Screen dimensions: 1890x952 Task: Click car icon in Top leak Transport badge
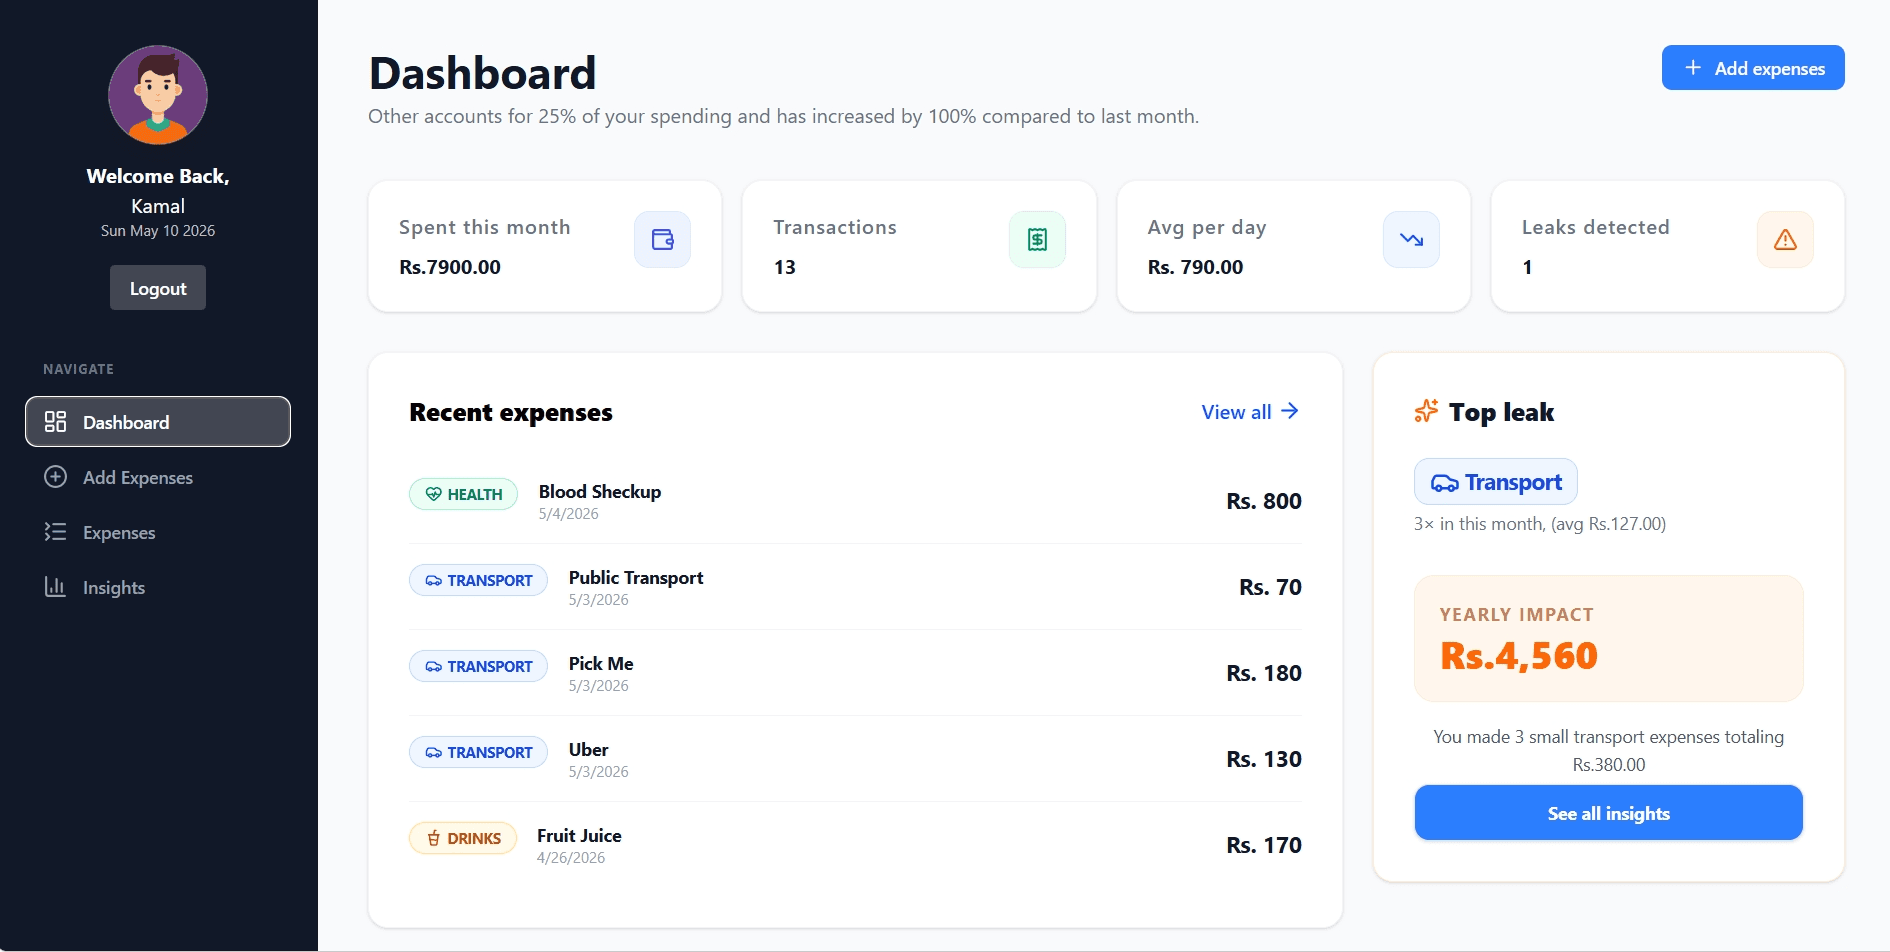tap(1445, 483)
